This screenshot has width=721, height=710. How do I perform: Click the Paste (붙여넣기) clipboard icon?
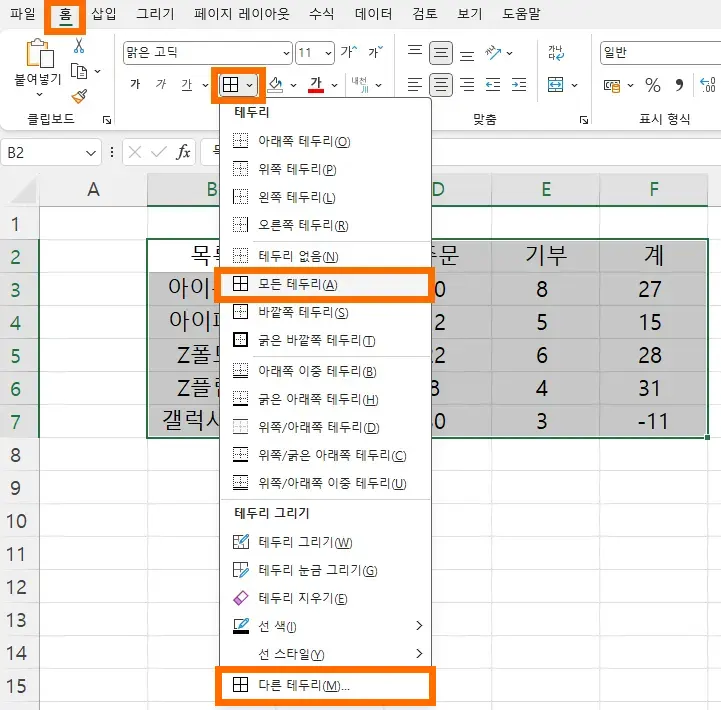(39, 54)
